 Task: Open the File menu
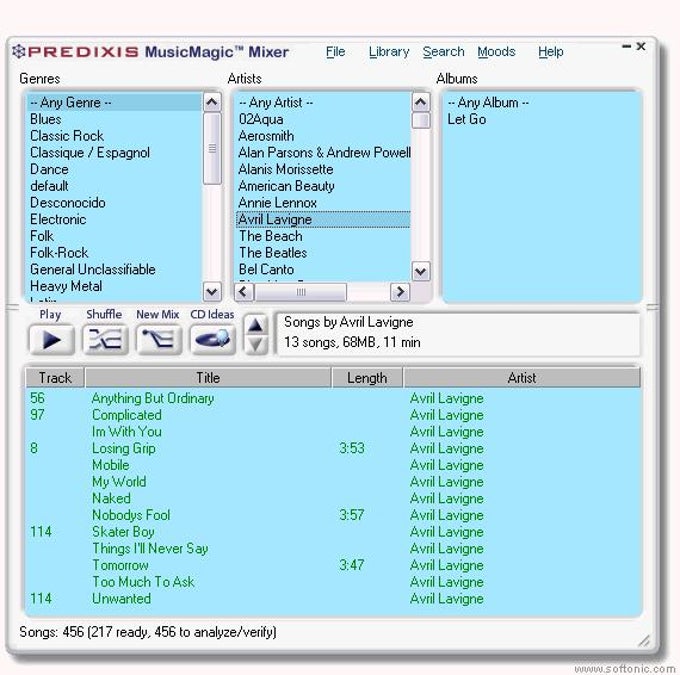coord(335,52)
